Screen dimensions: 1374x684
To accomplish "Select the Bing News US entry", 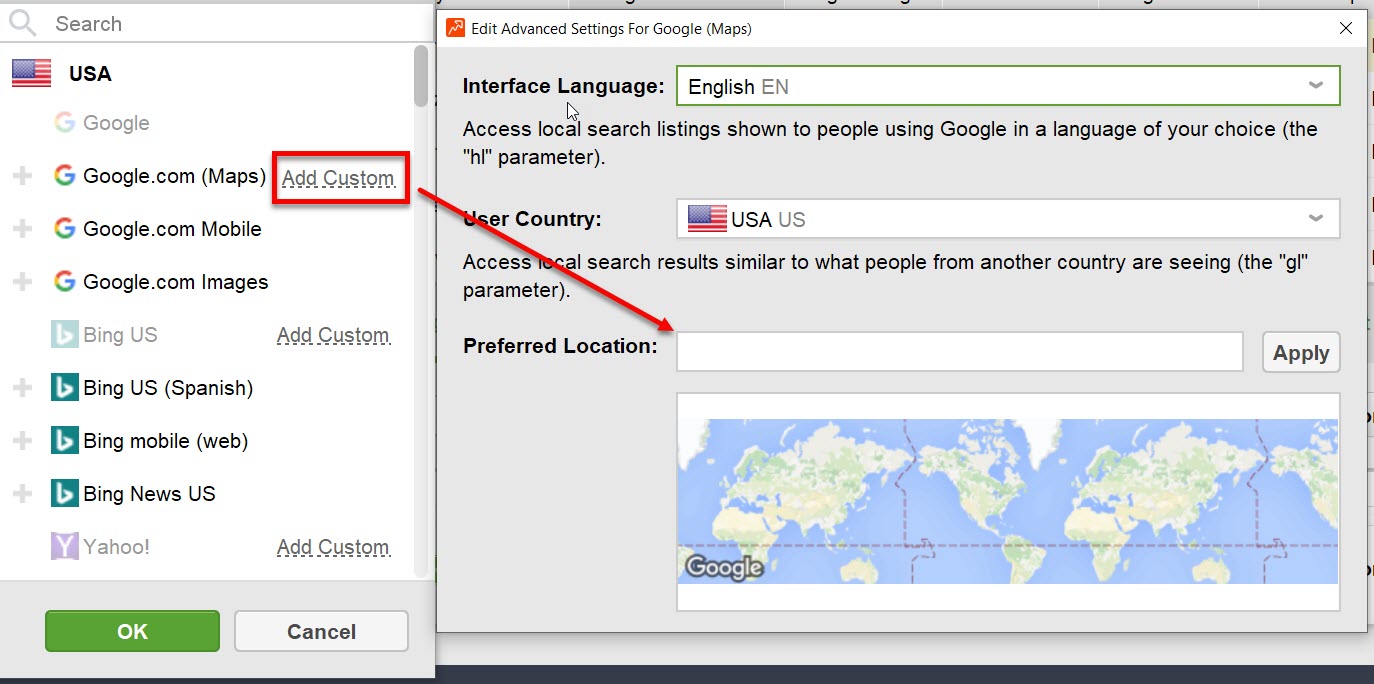I will (149, 494).
